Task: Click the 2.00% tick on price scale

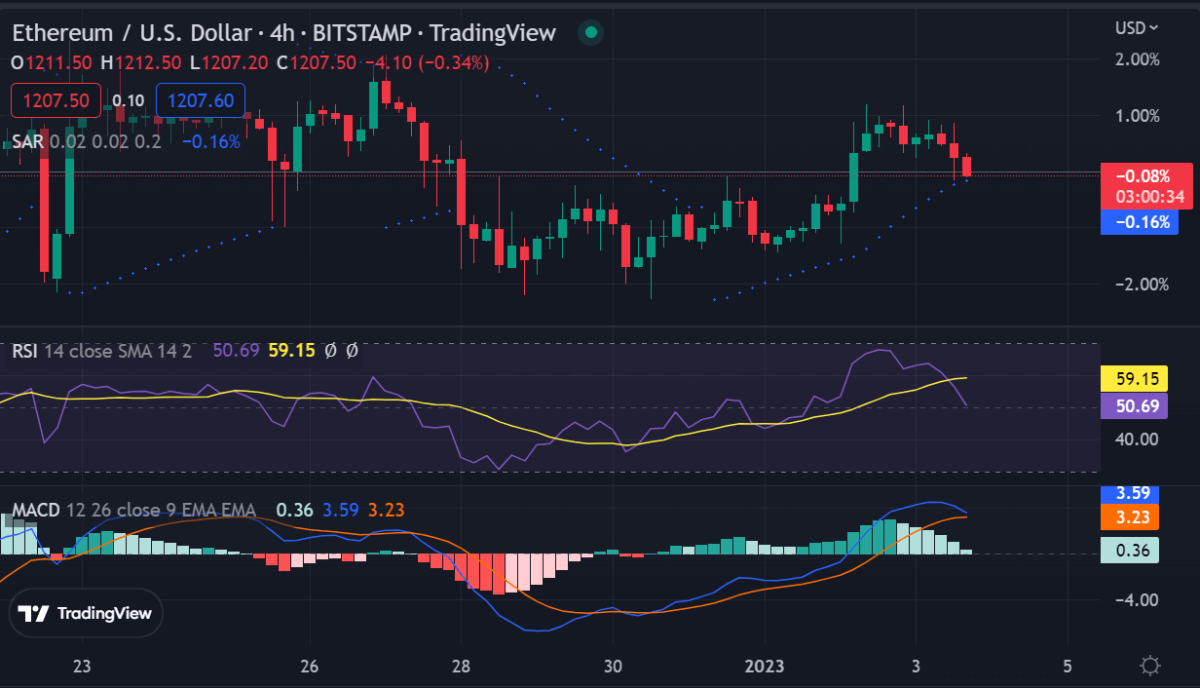Action: coord(1138,59)
